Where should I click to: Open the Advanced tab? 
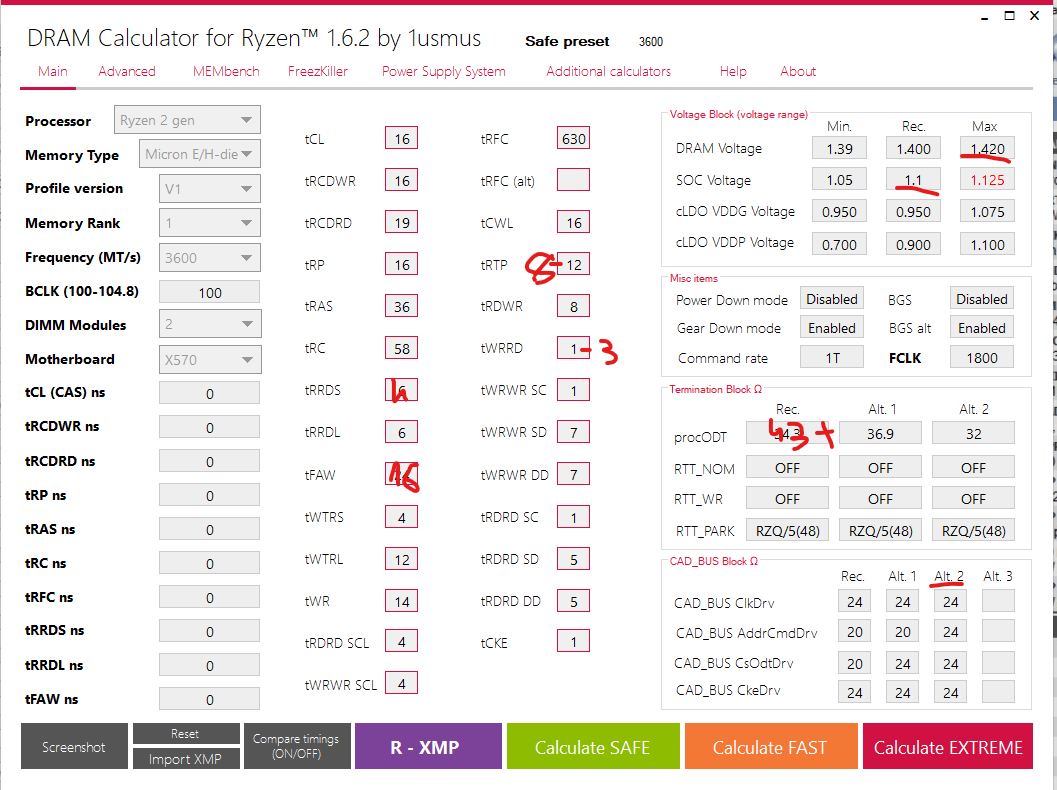127,71
